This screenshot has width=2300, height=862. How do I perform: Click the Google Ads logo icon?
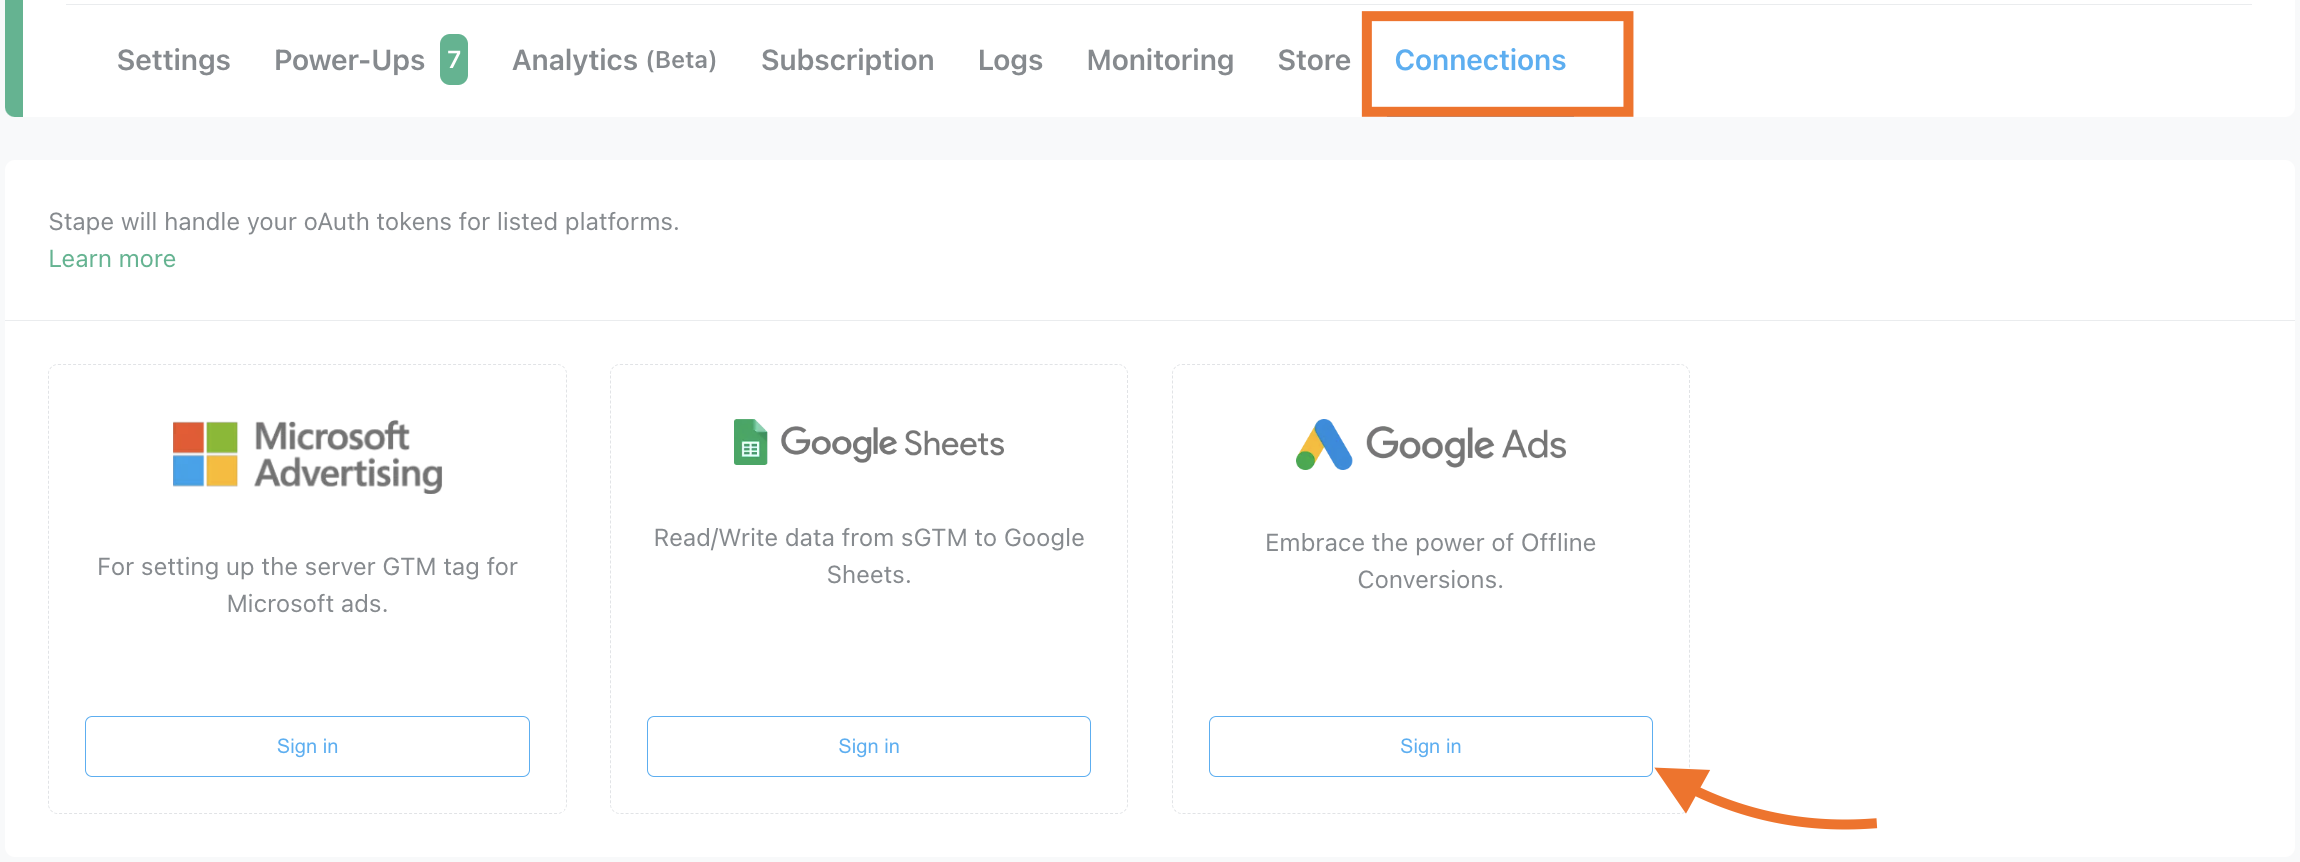click(x=1324, y=445)
